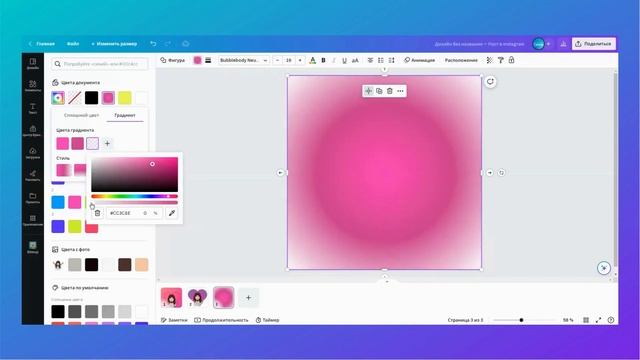Change text alignment

tap(370, 60)
